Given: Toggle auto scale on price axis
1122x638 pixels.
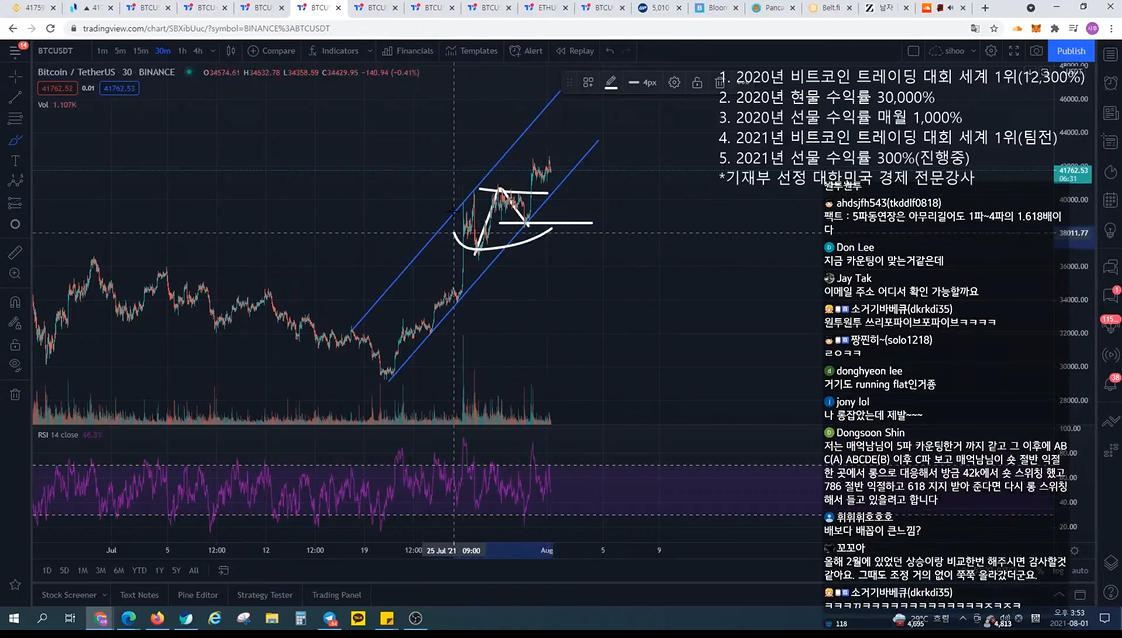Looking at the screenshot, I should point(1080,570).
